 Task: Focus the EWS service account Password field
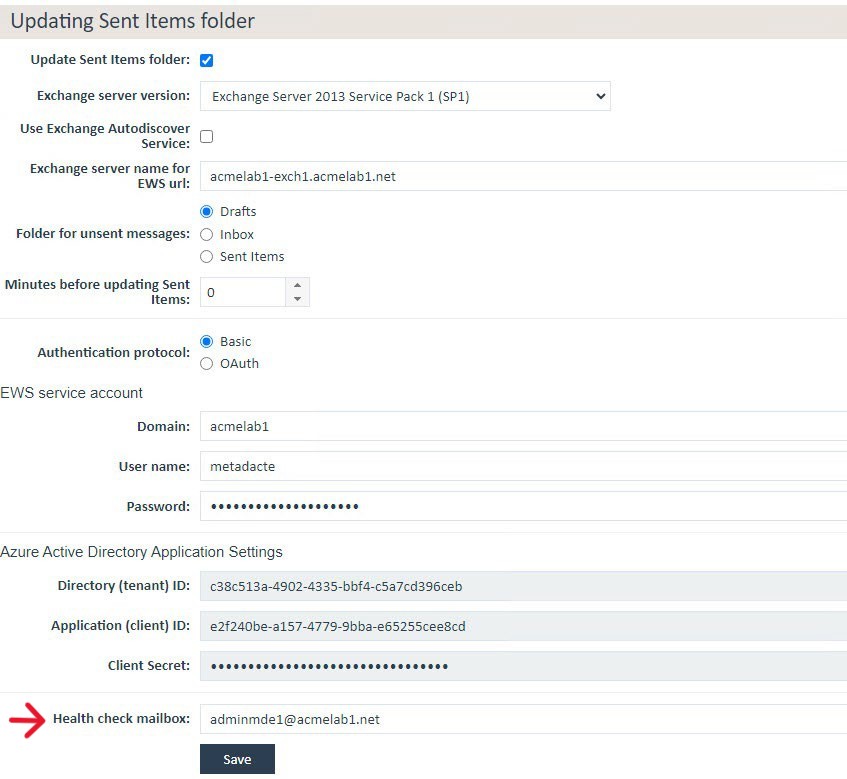[x=520, y=506]
